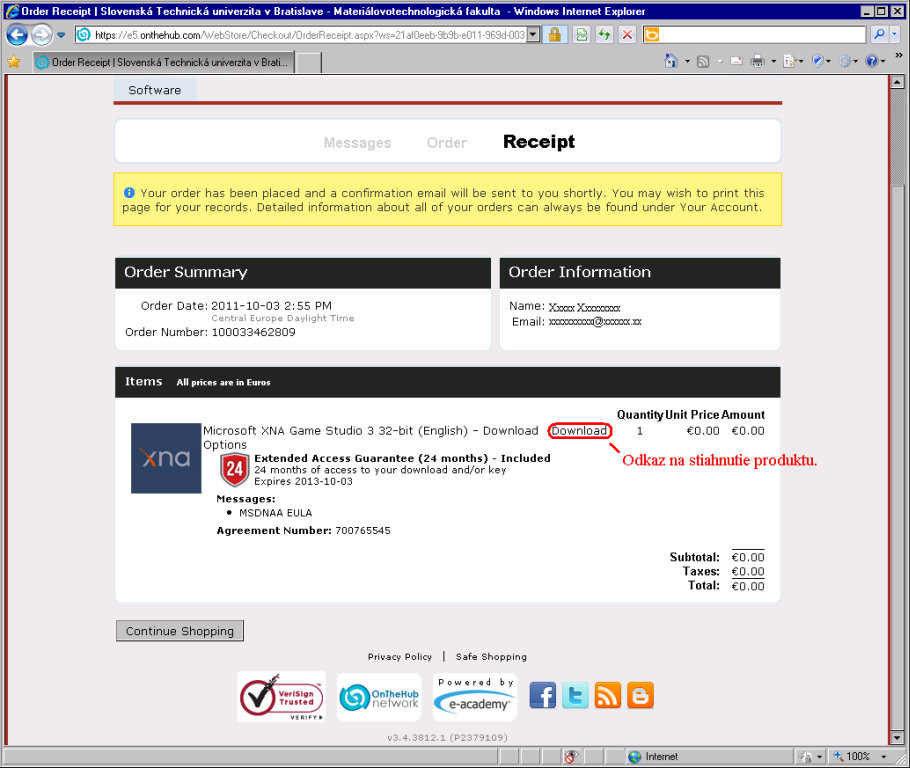Expand the Print options dropdown arrow

pos(774,61)
